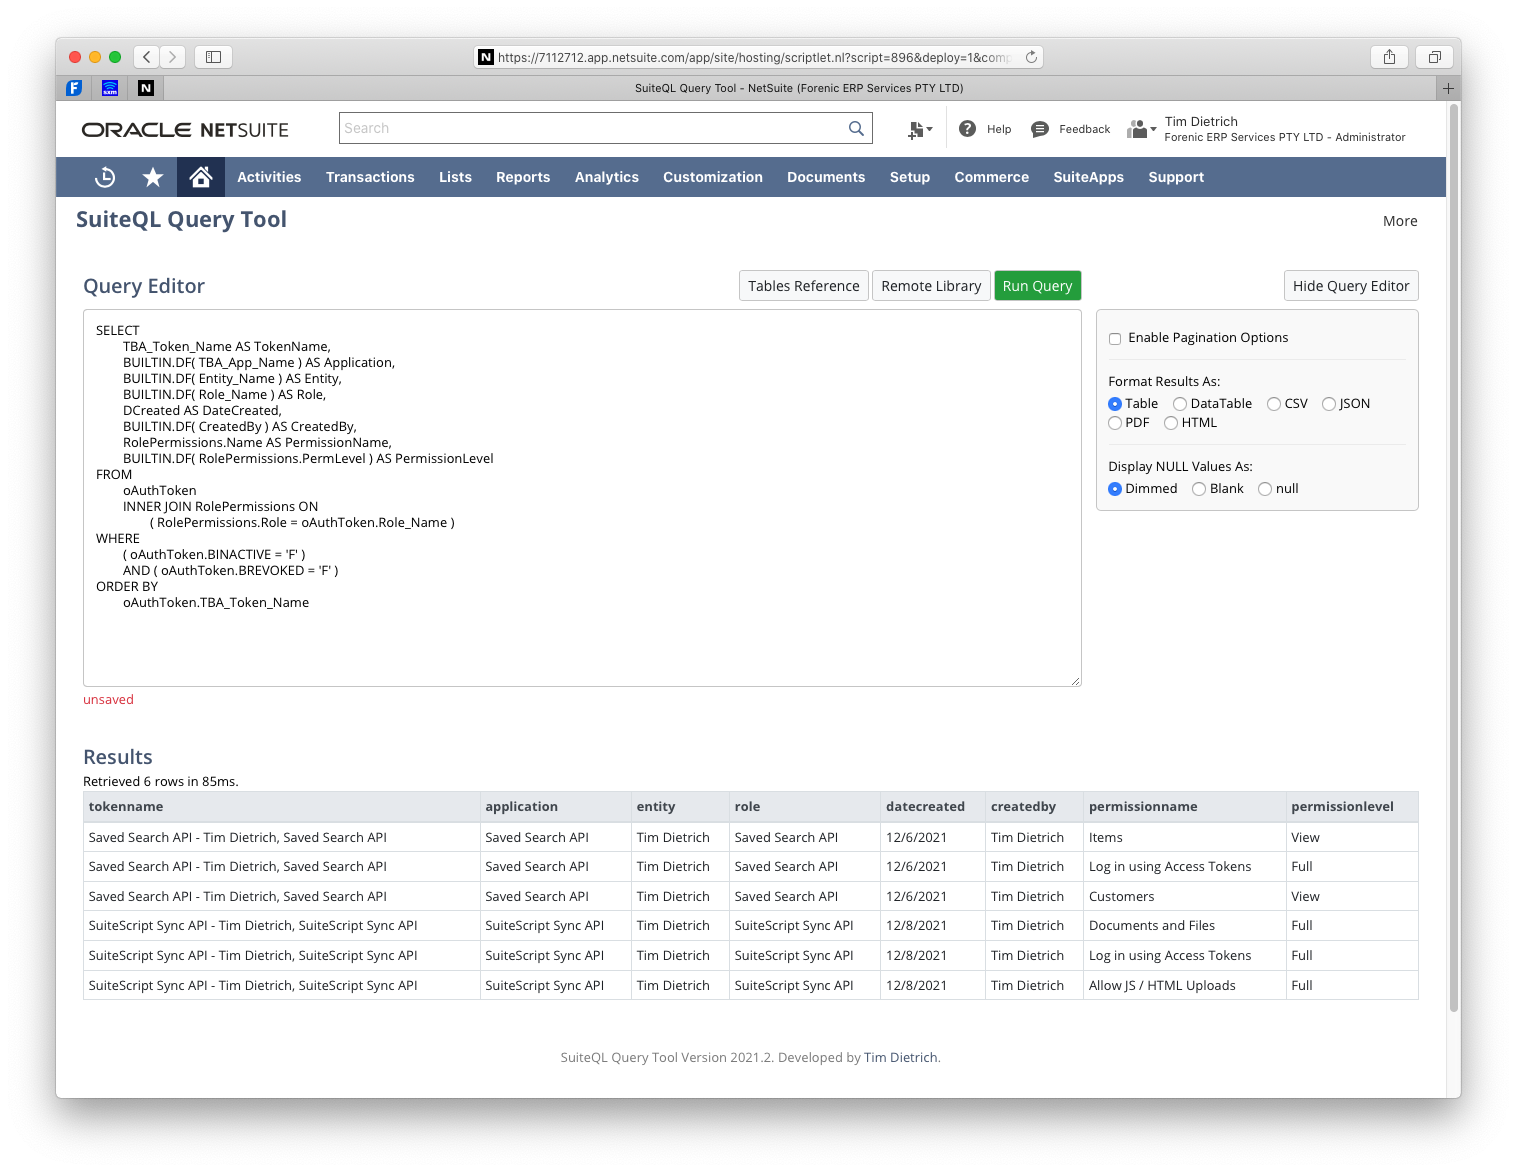Image resolution: width=1517 pixels, height=1172 pixels.
Task: Click Tim Dietrich account name
Action: click(x=1201, y=122)
